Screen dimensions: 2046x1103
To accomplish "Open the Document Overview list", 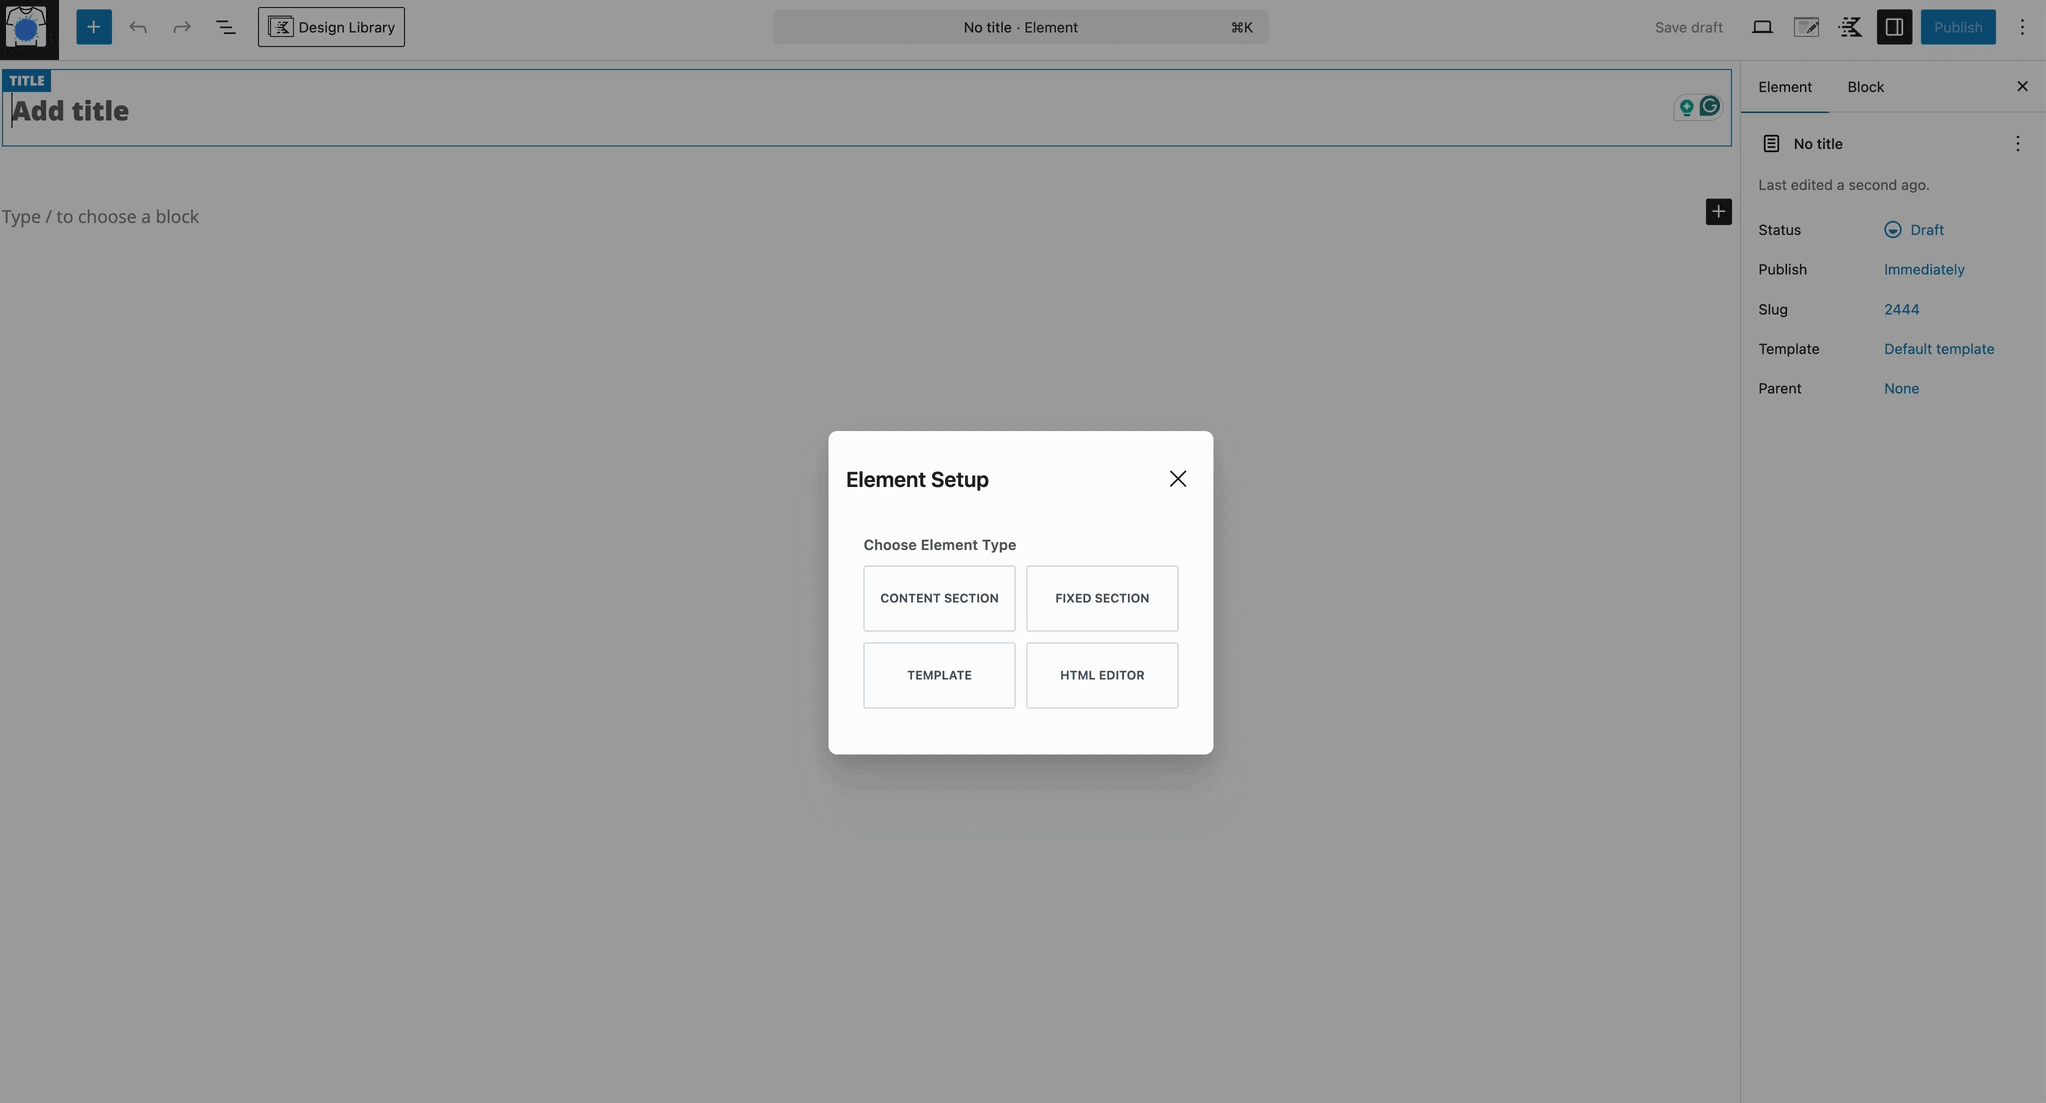I will 225,27.
